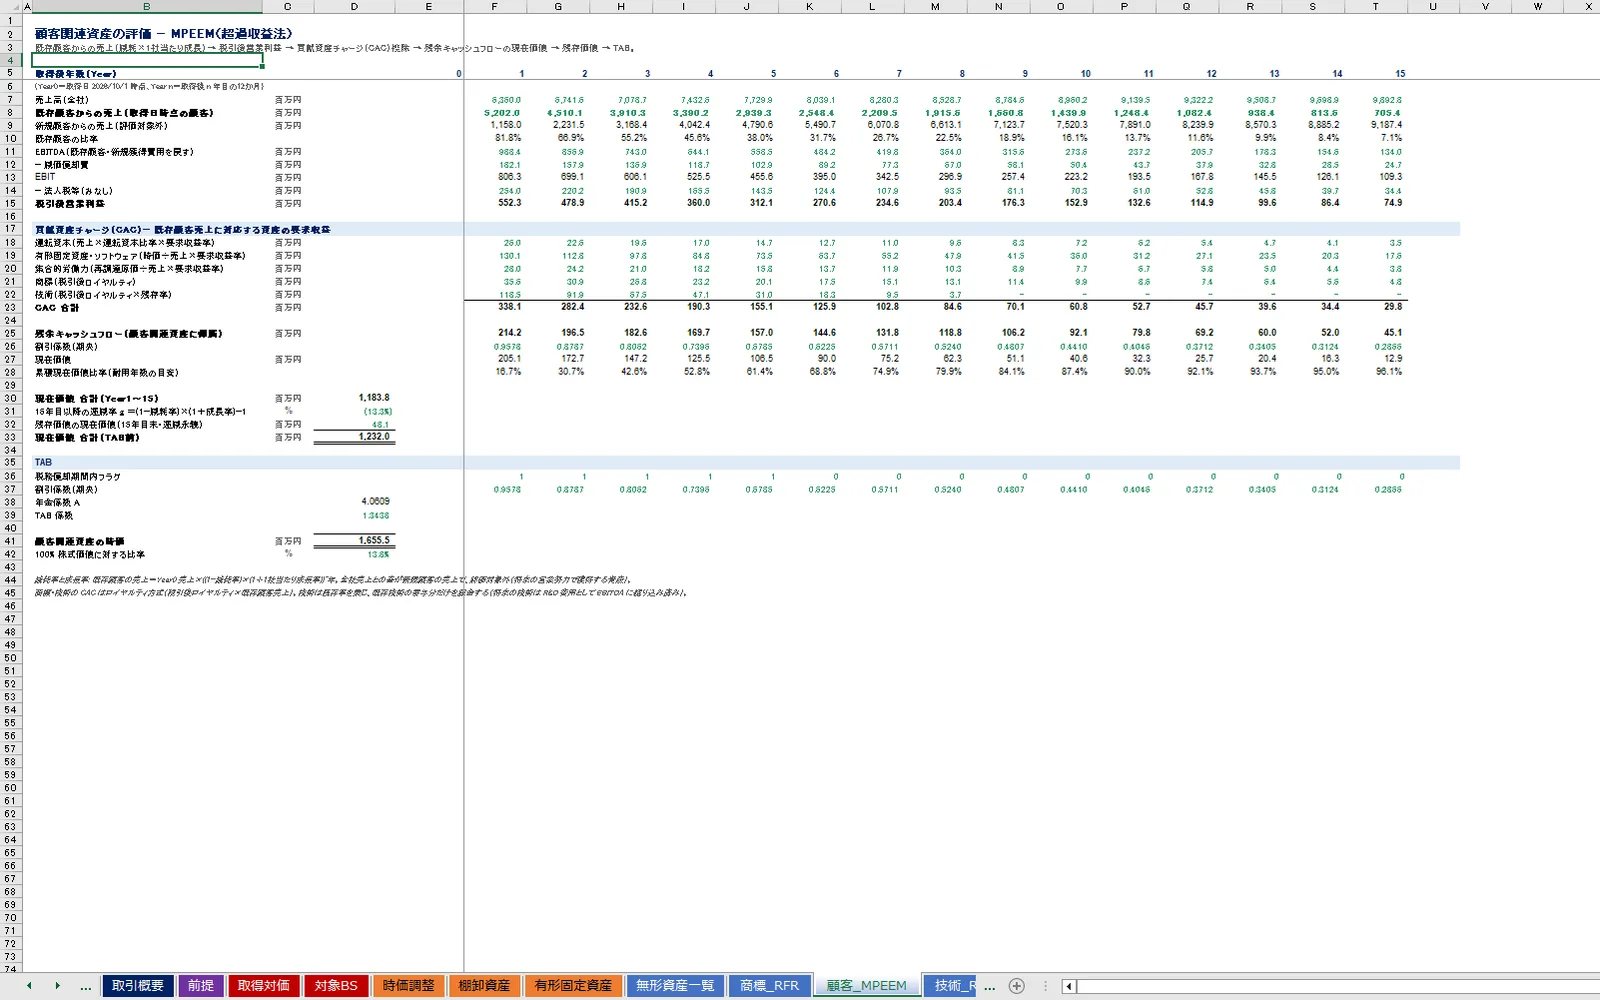This screenshot has width=1600, height=1000.
Task: Select column F header
Action: (x=495, y=7)
